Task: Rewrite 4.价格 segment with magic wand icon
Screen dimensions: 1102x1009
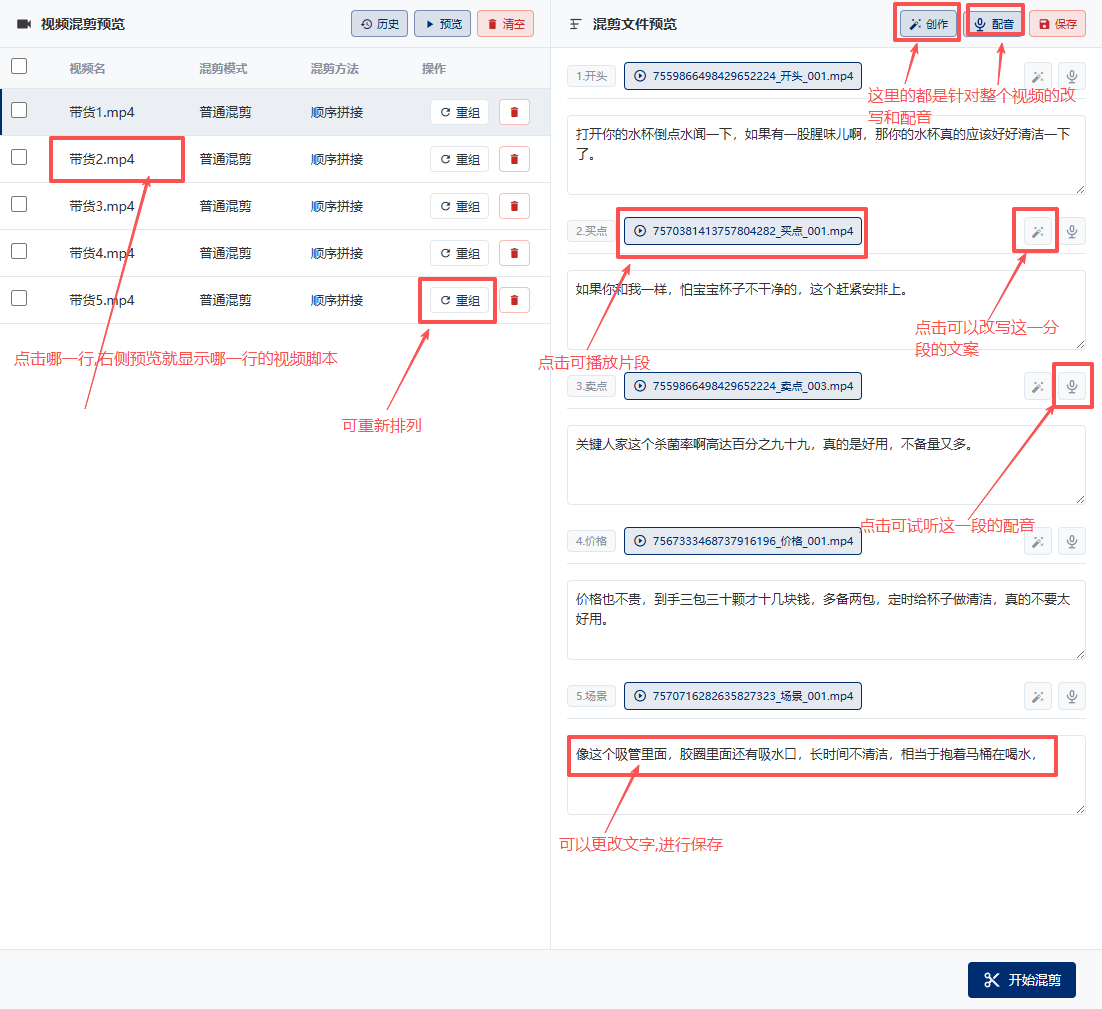Action: (1037, 542)
